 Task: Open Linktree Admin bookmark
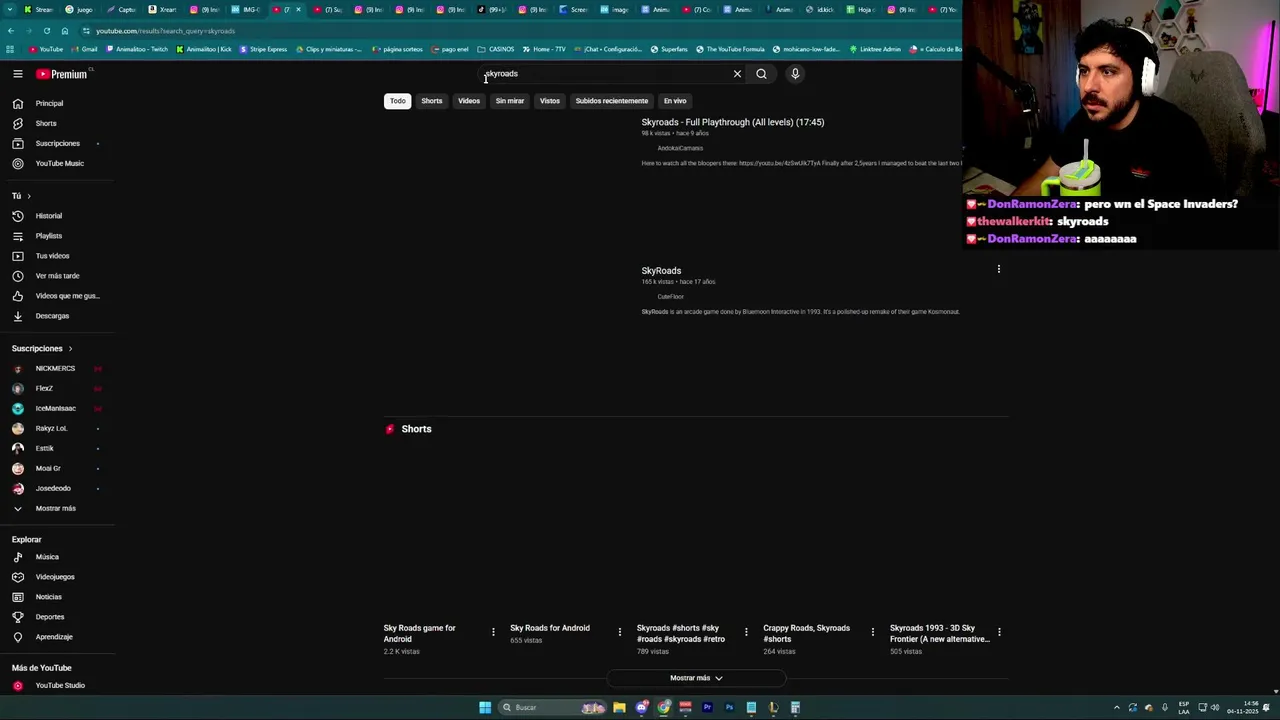click(874, 49)
